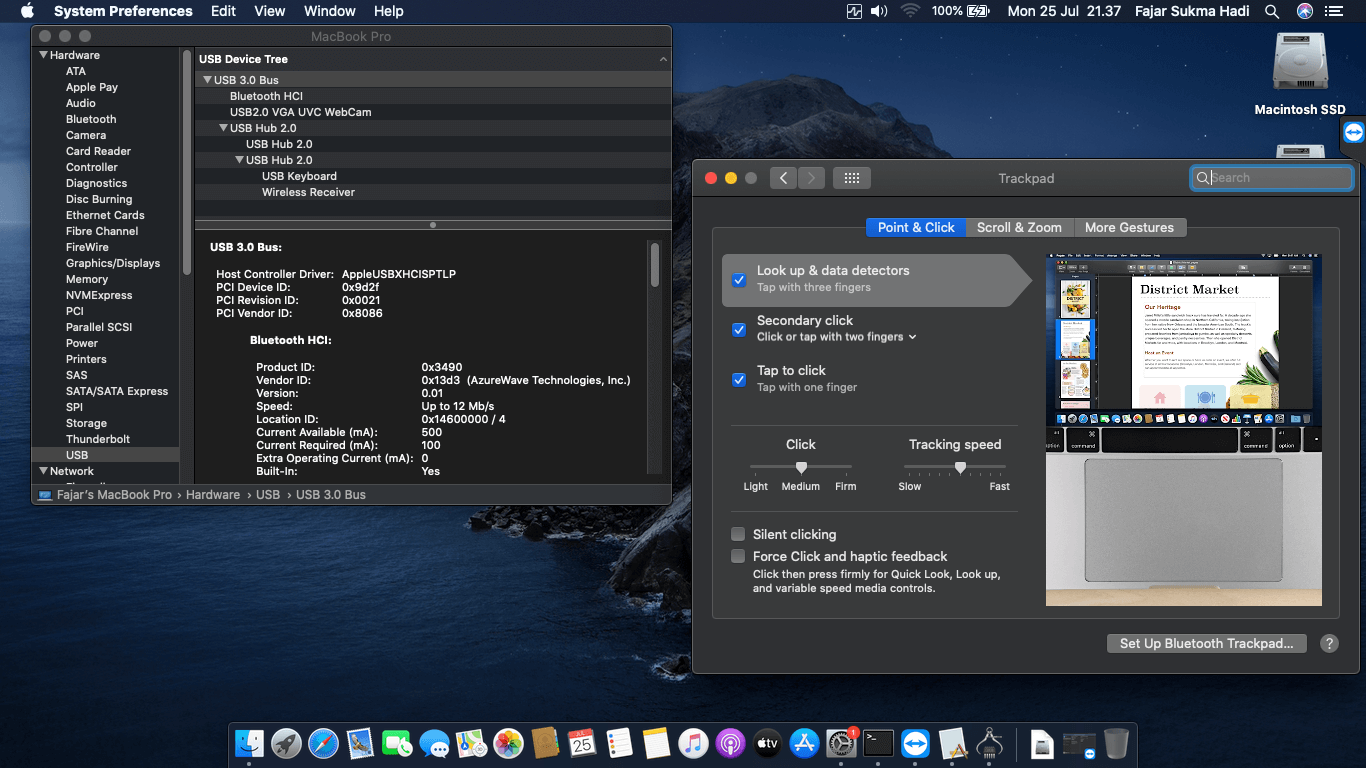Enable Silent clicking checkbox
The image size is (1366, 768).
pyautogui.click(x=738, y=534)
